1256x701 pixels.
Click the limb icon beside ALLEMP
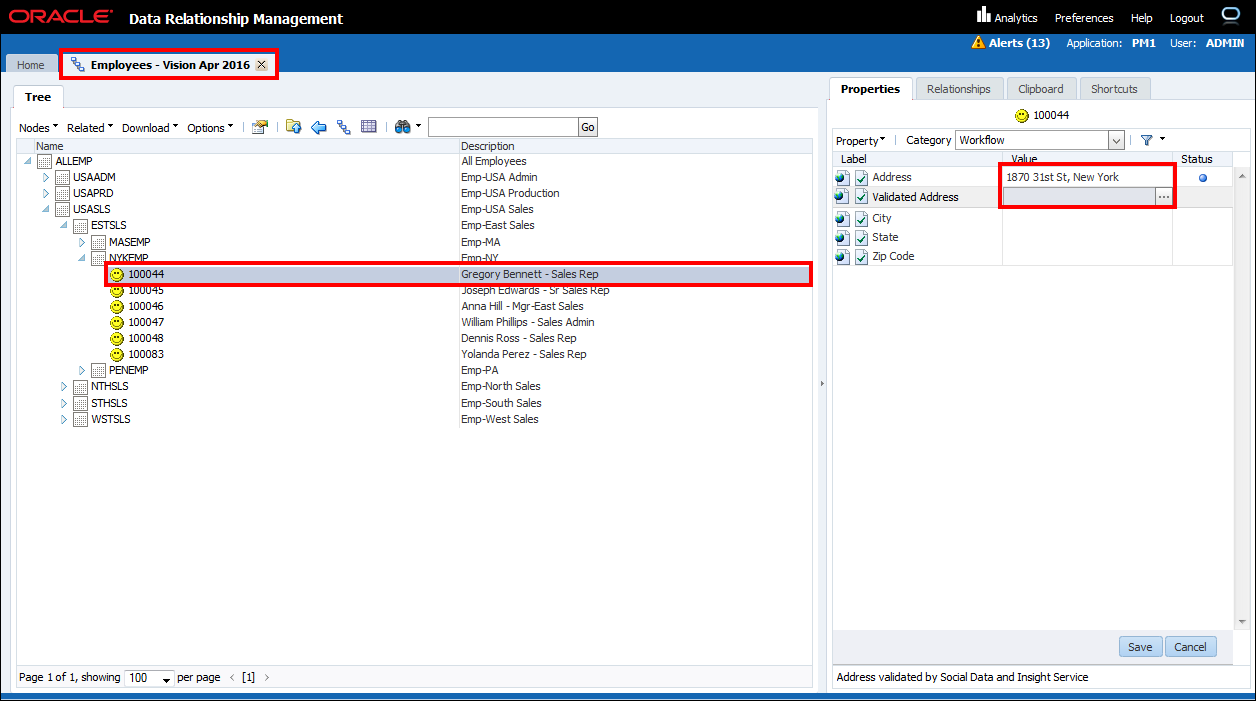pyautogui.click(x=44, y=161)
